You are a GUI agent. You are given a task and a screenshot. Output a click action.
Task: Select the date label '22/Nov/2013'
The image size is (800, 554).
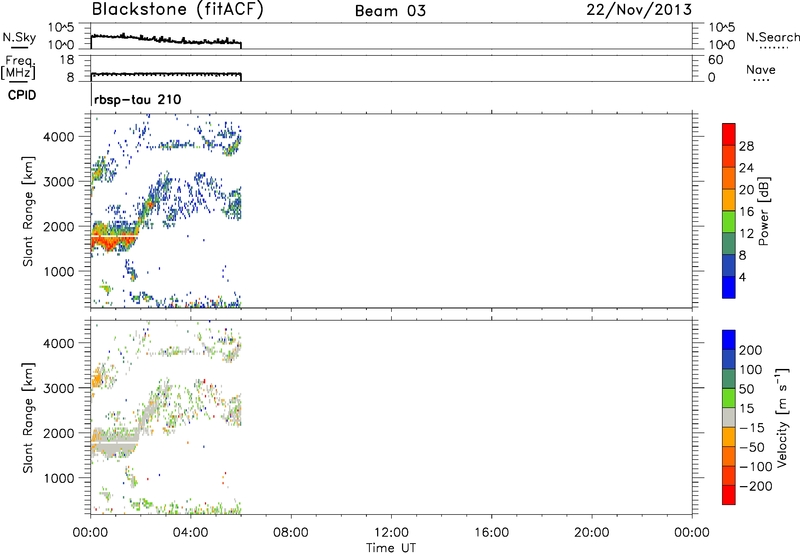(x=639, y=10)
